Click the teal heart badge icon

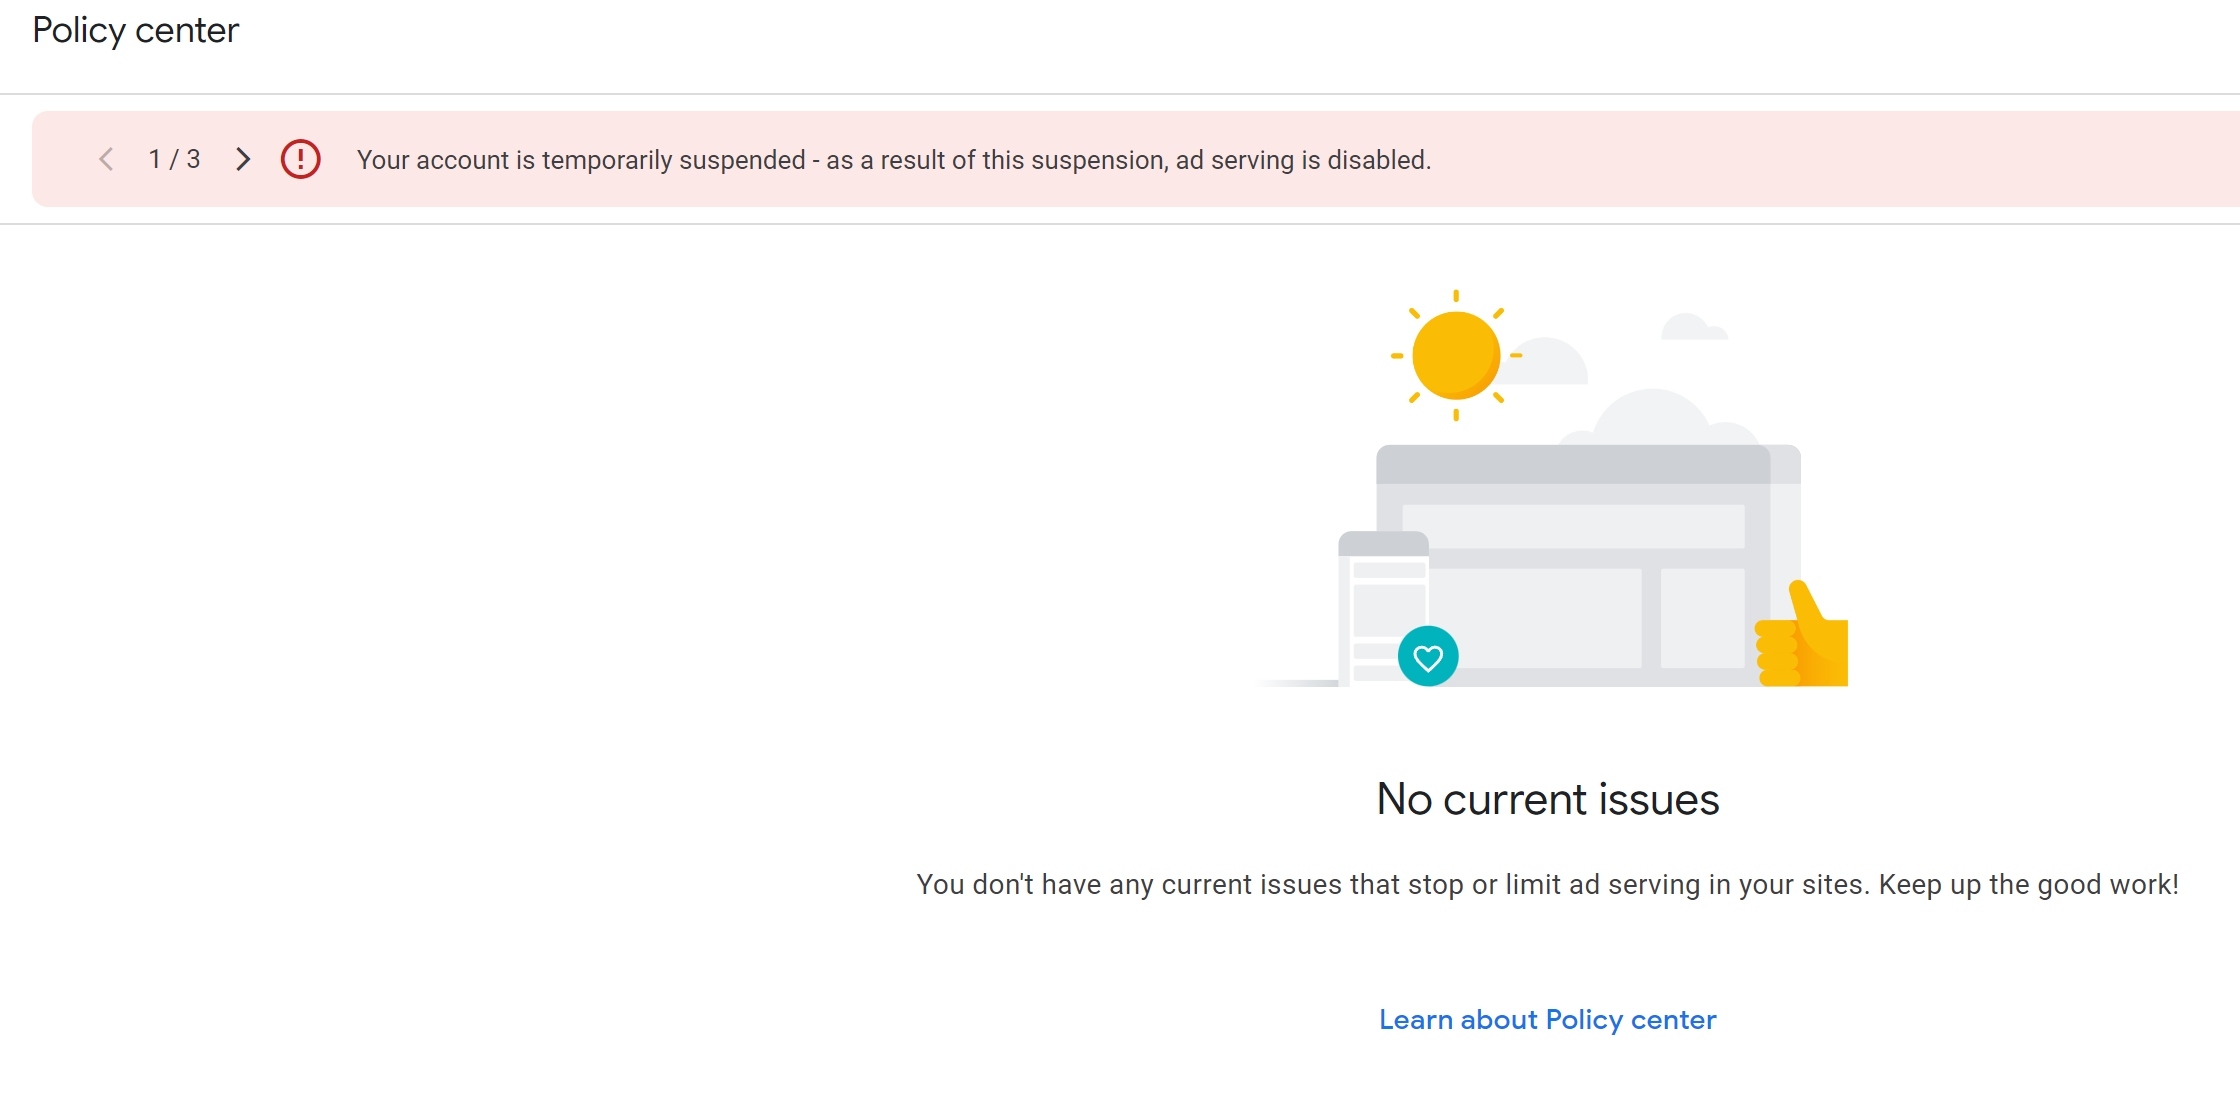pyautogui.click(x=1427, y=657)
